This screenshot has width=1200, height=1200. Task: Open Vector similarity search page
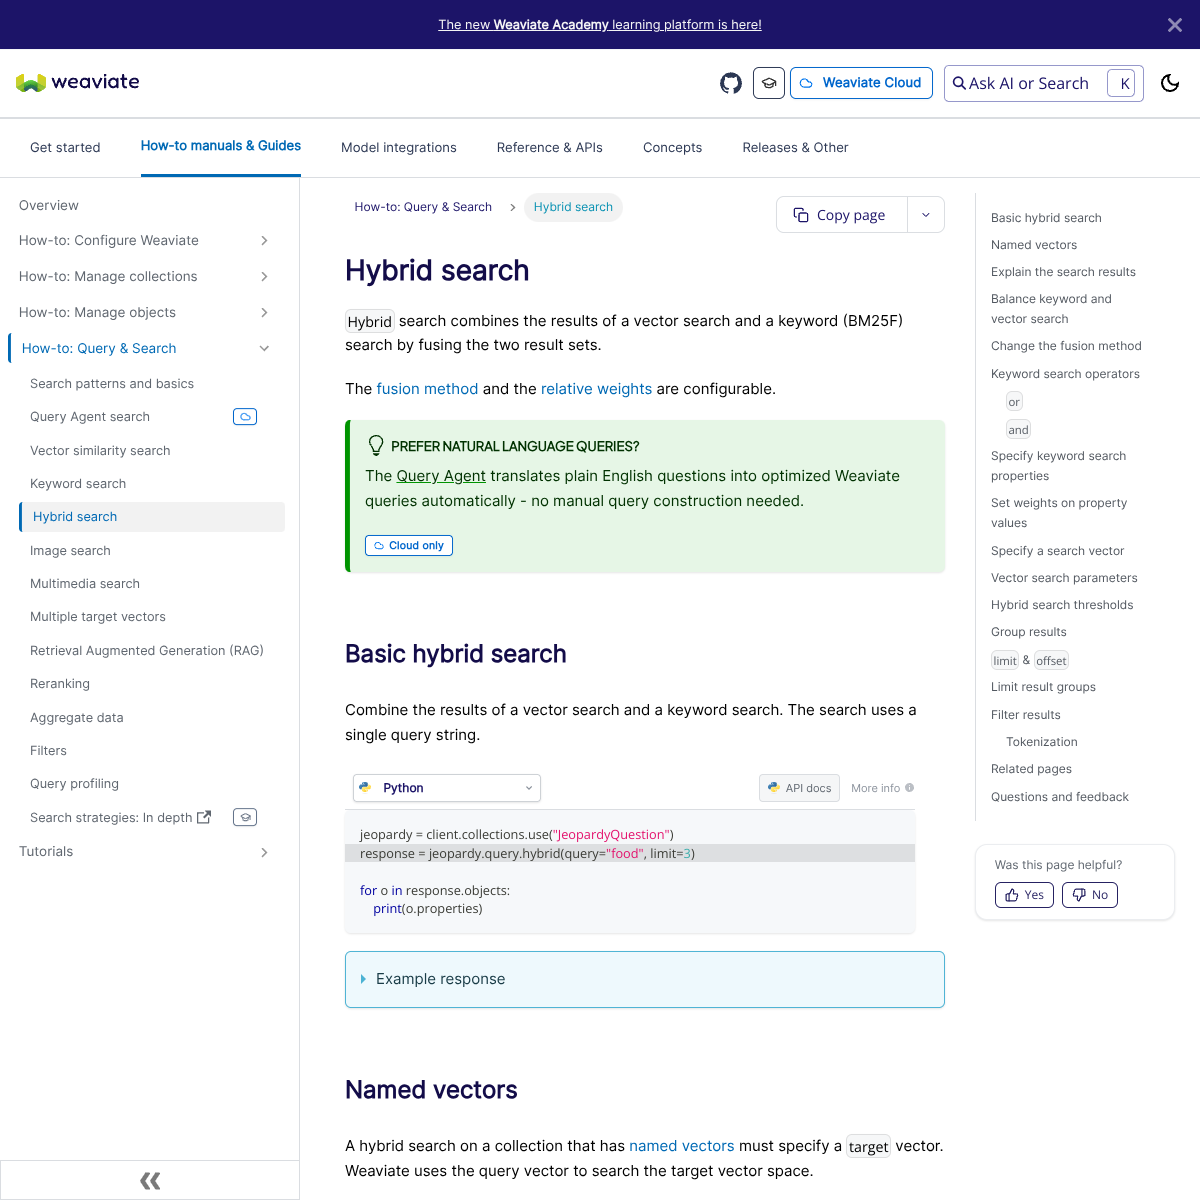click(x=100, y=451)
